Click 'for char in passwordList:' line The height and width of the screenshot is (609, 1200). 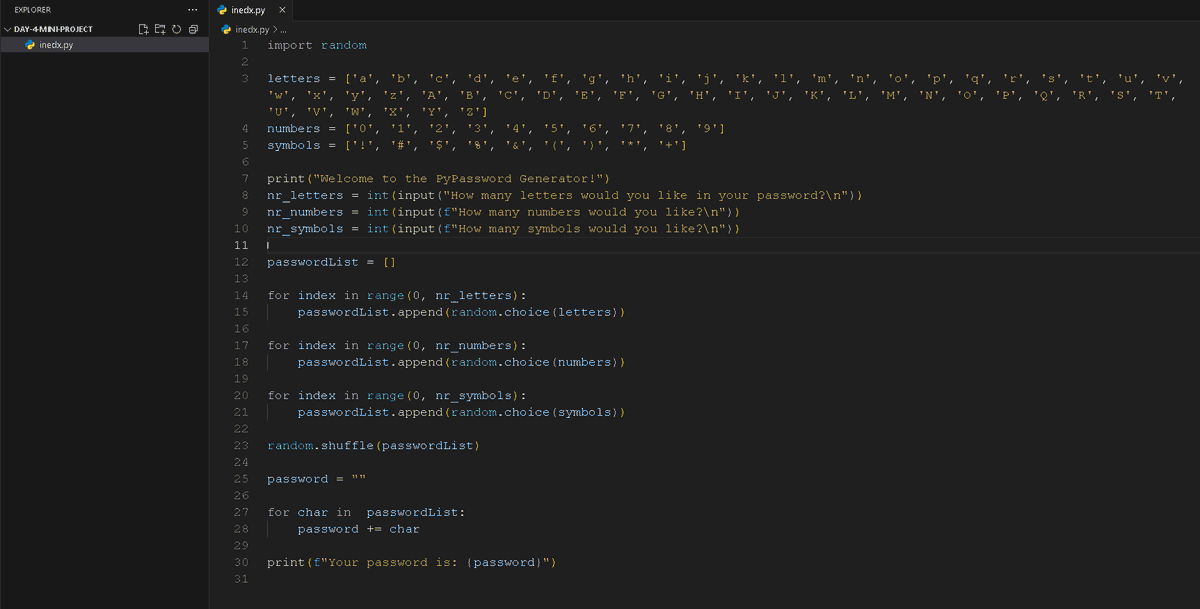(x=367, y=512)
